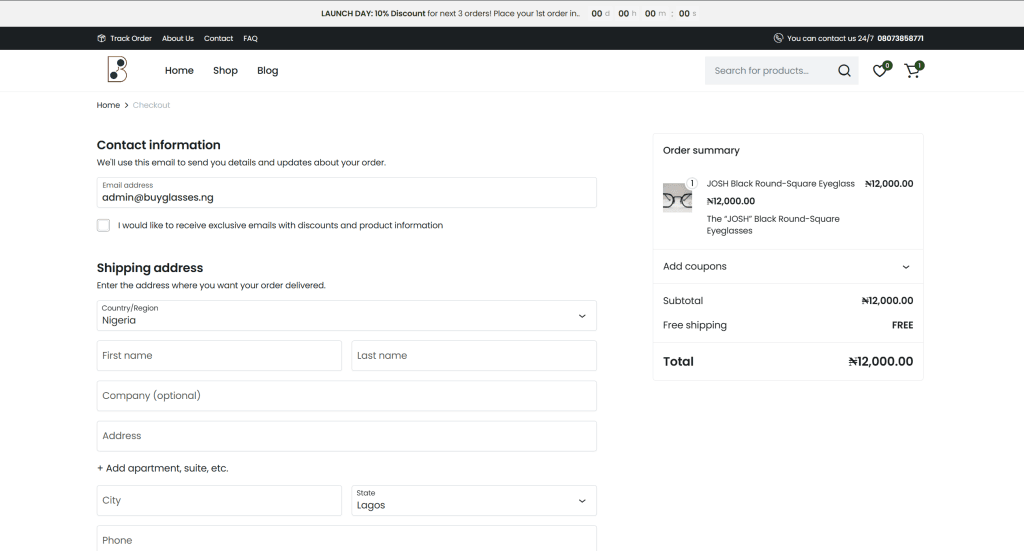Open the shopping cart icon

(x=911, y=71)
